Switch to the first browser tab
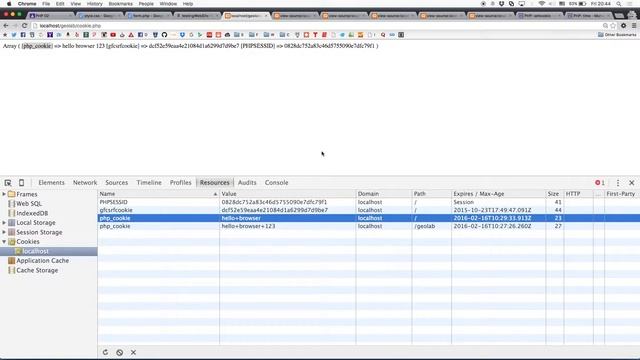The width and height of the screenshot is (640, 360). pos(50,16)
